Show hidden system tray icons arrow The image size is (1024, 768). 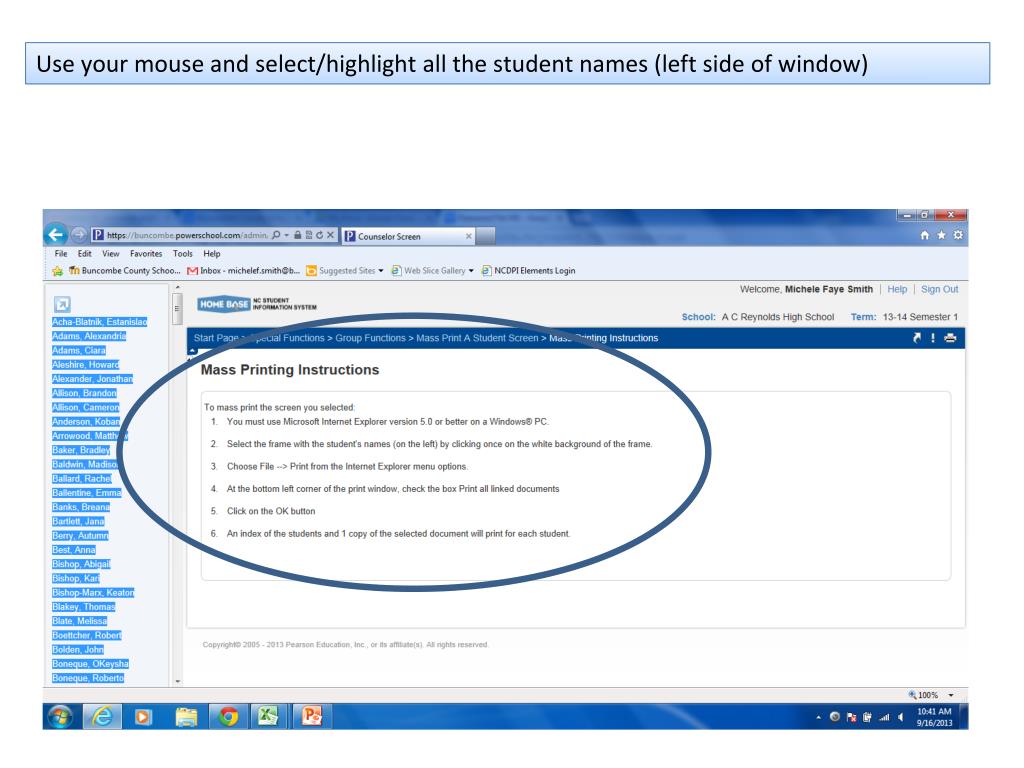[x=818, y=717]
